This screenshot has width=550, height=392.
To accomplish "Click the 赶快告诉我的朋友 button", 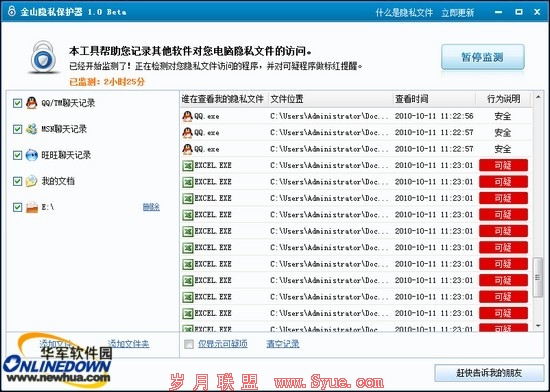I will coord(489,373).
